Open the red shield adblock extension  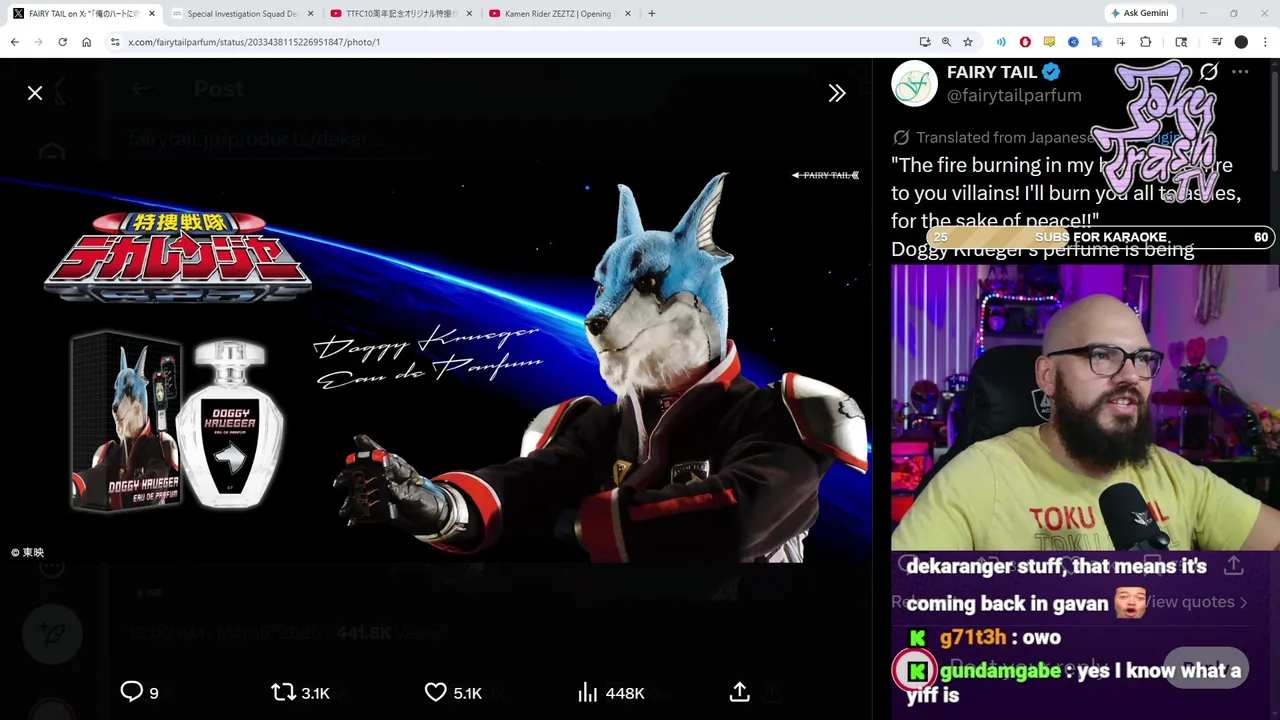1025,42
